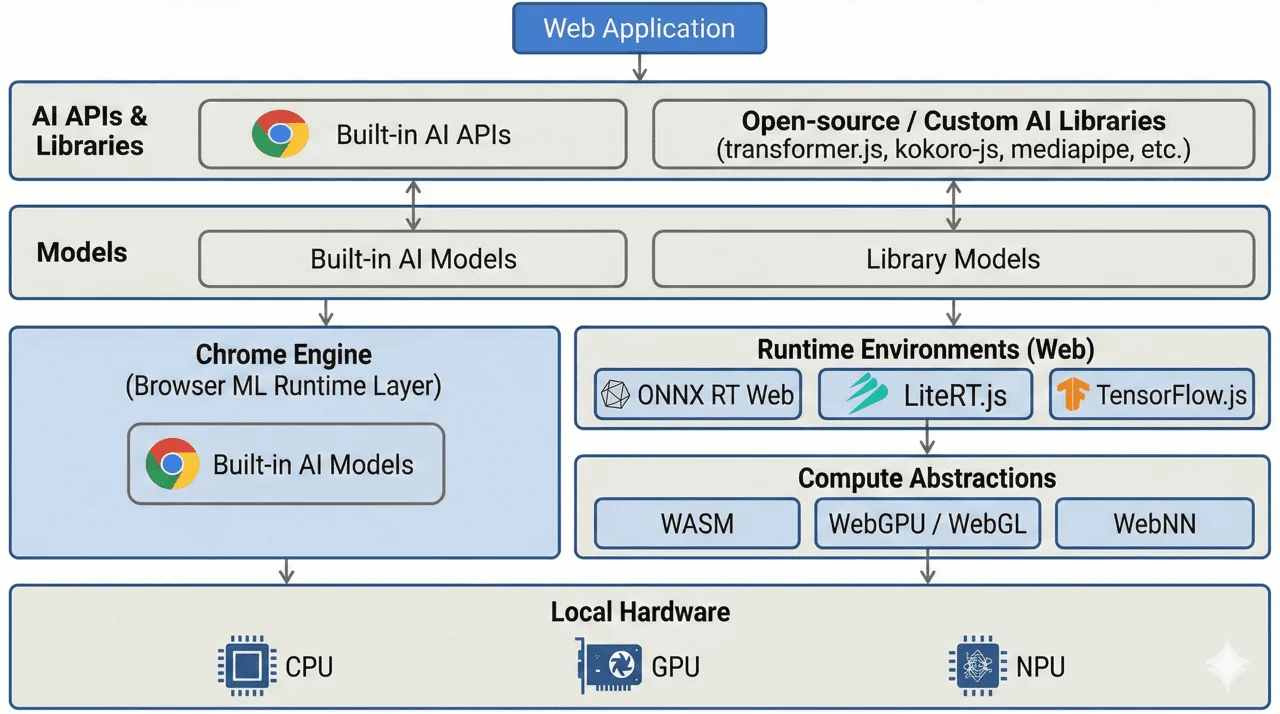
Task: Click the WebGPU / WebGL box
Action: tap(926, 524)
